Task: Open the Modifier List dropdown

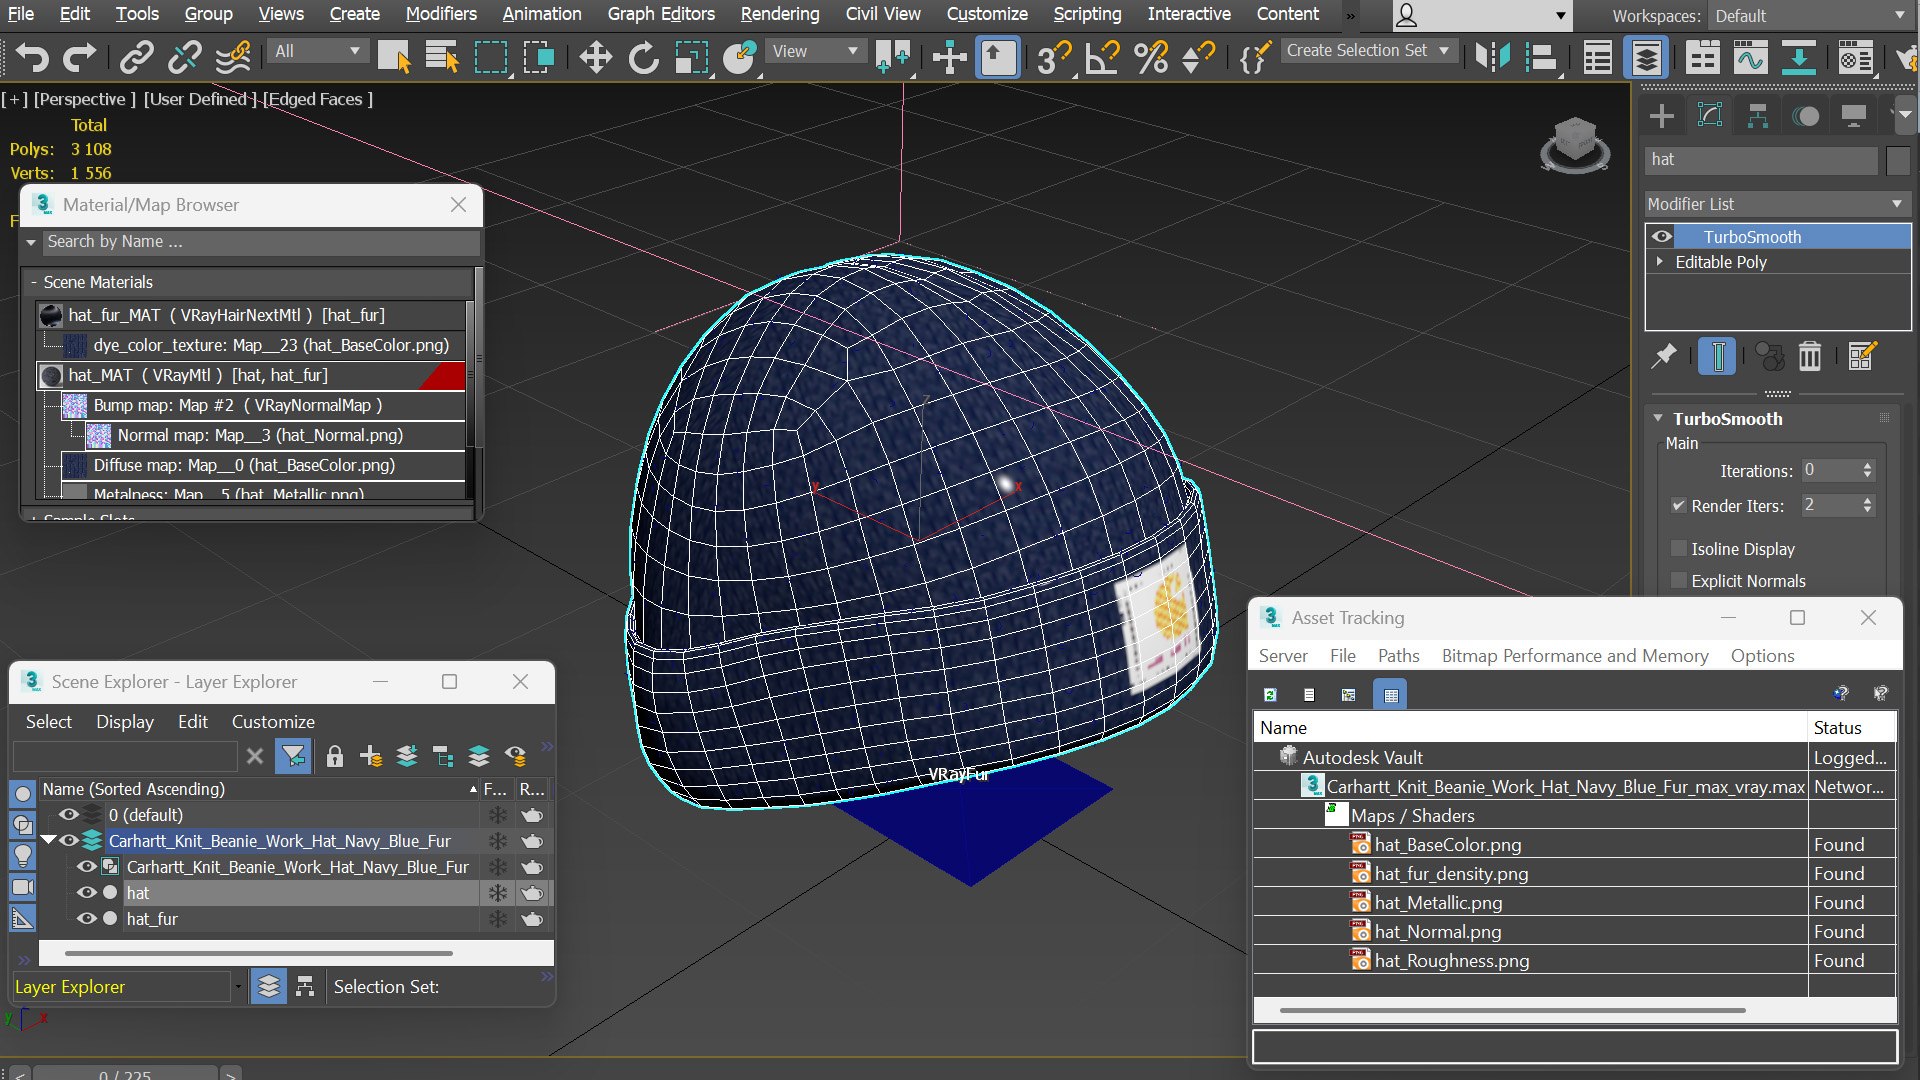Action: click(x=1776, y=204)
